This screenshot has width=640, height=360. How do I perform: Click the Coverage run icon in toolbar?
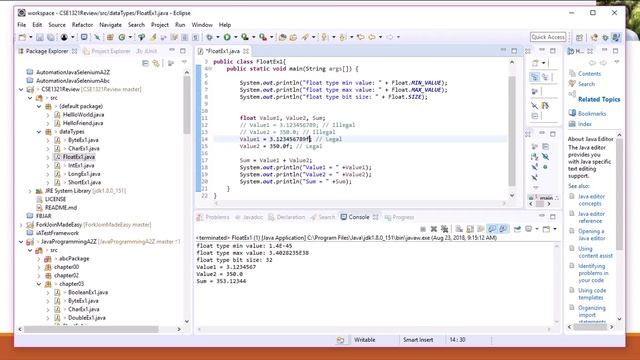[x=245, y=37]
